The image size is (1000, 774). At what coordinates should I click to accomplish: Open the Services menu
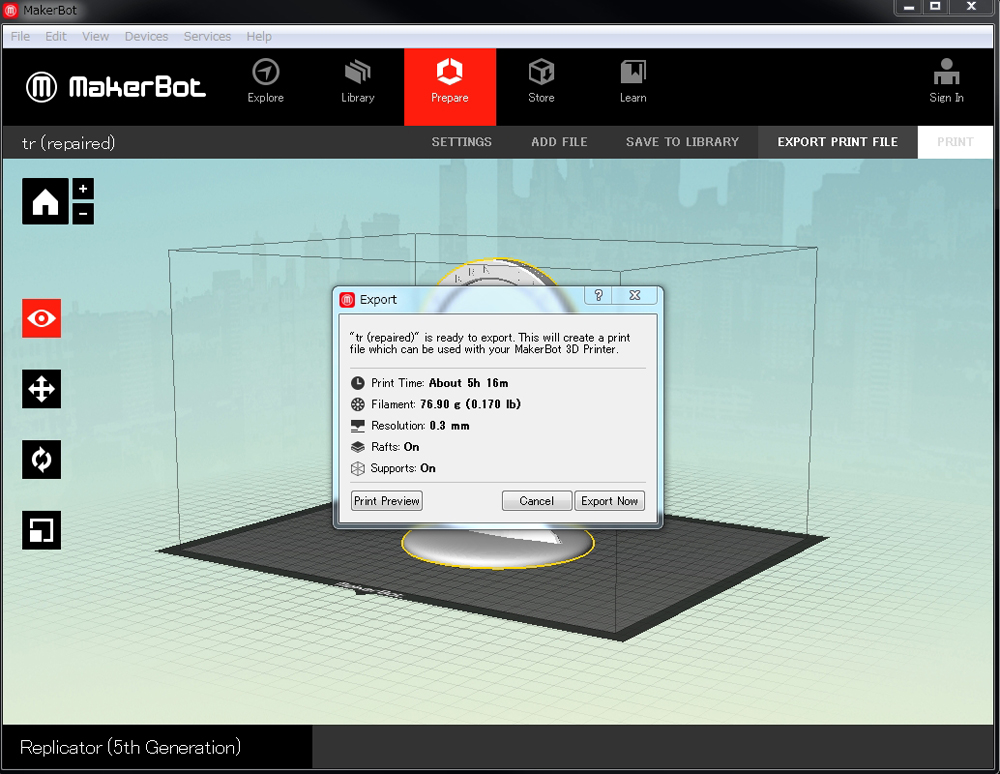[x=207, y=36]
